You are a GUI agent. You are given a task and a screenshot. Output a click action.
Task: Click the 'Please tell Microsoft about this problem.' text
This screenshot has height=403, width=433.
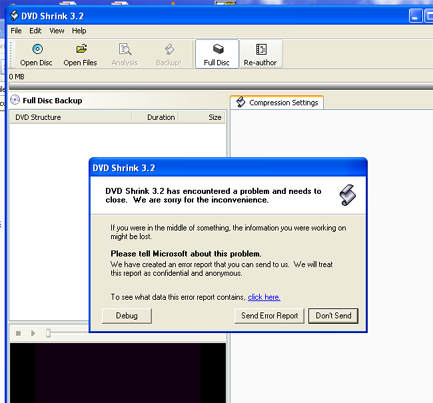(x=186, y=254)
